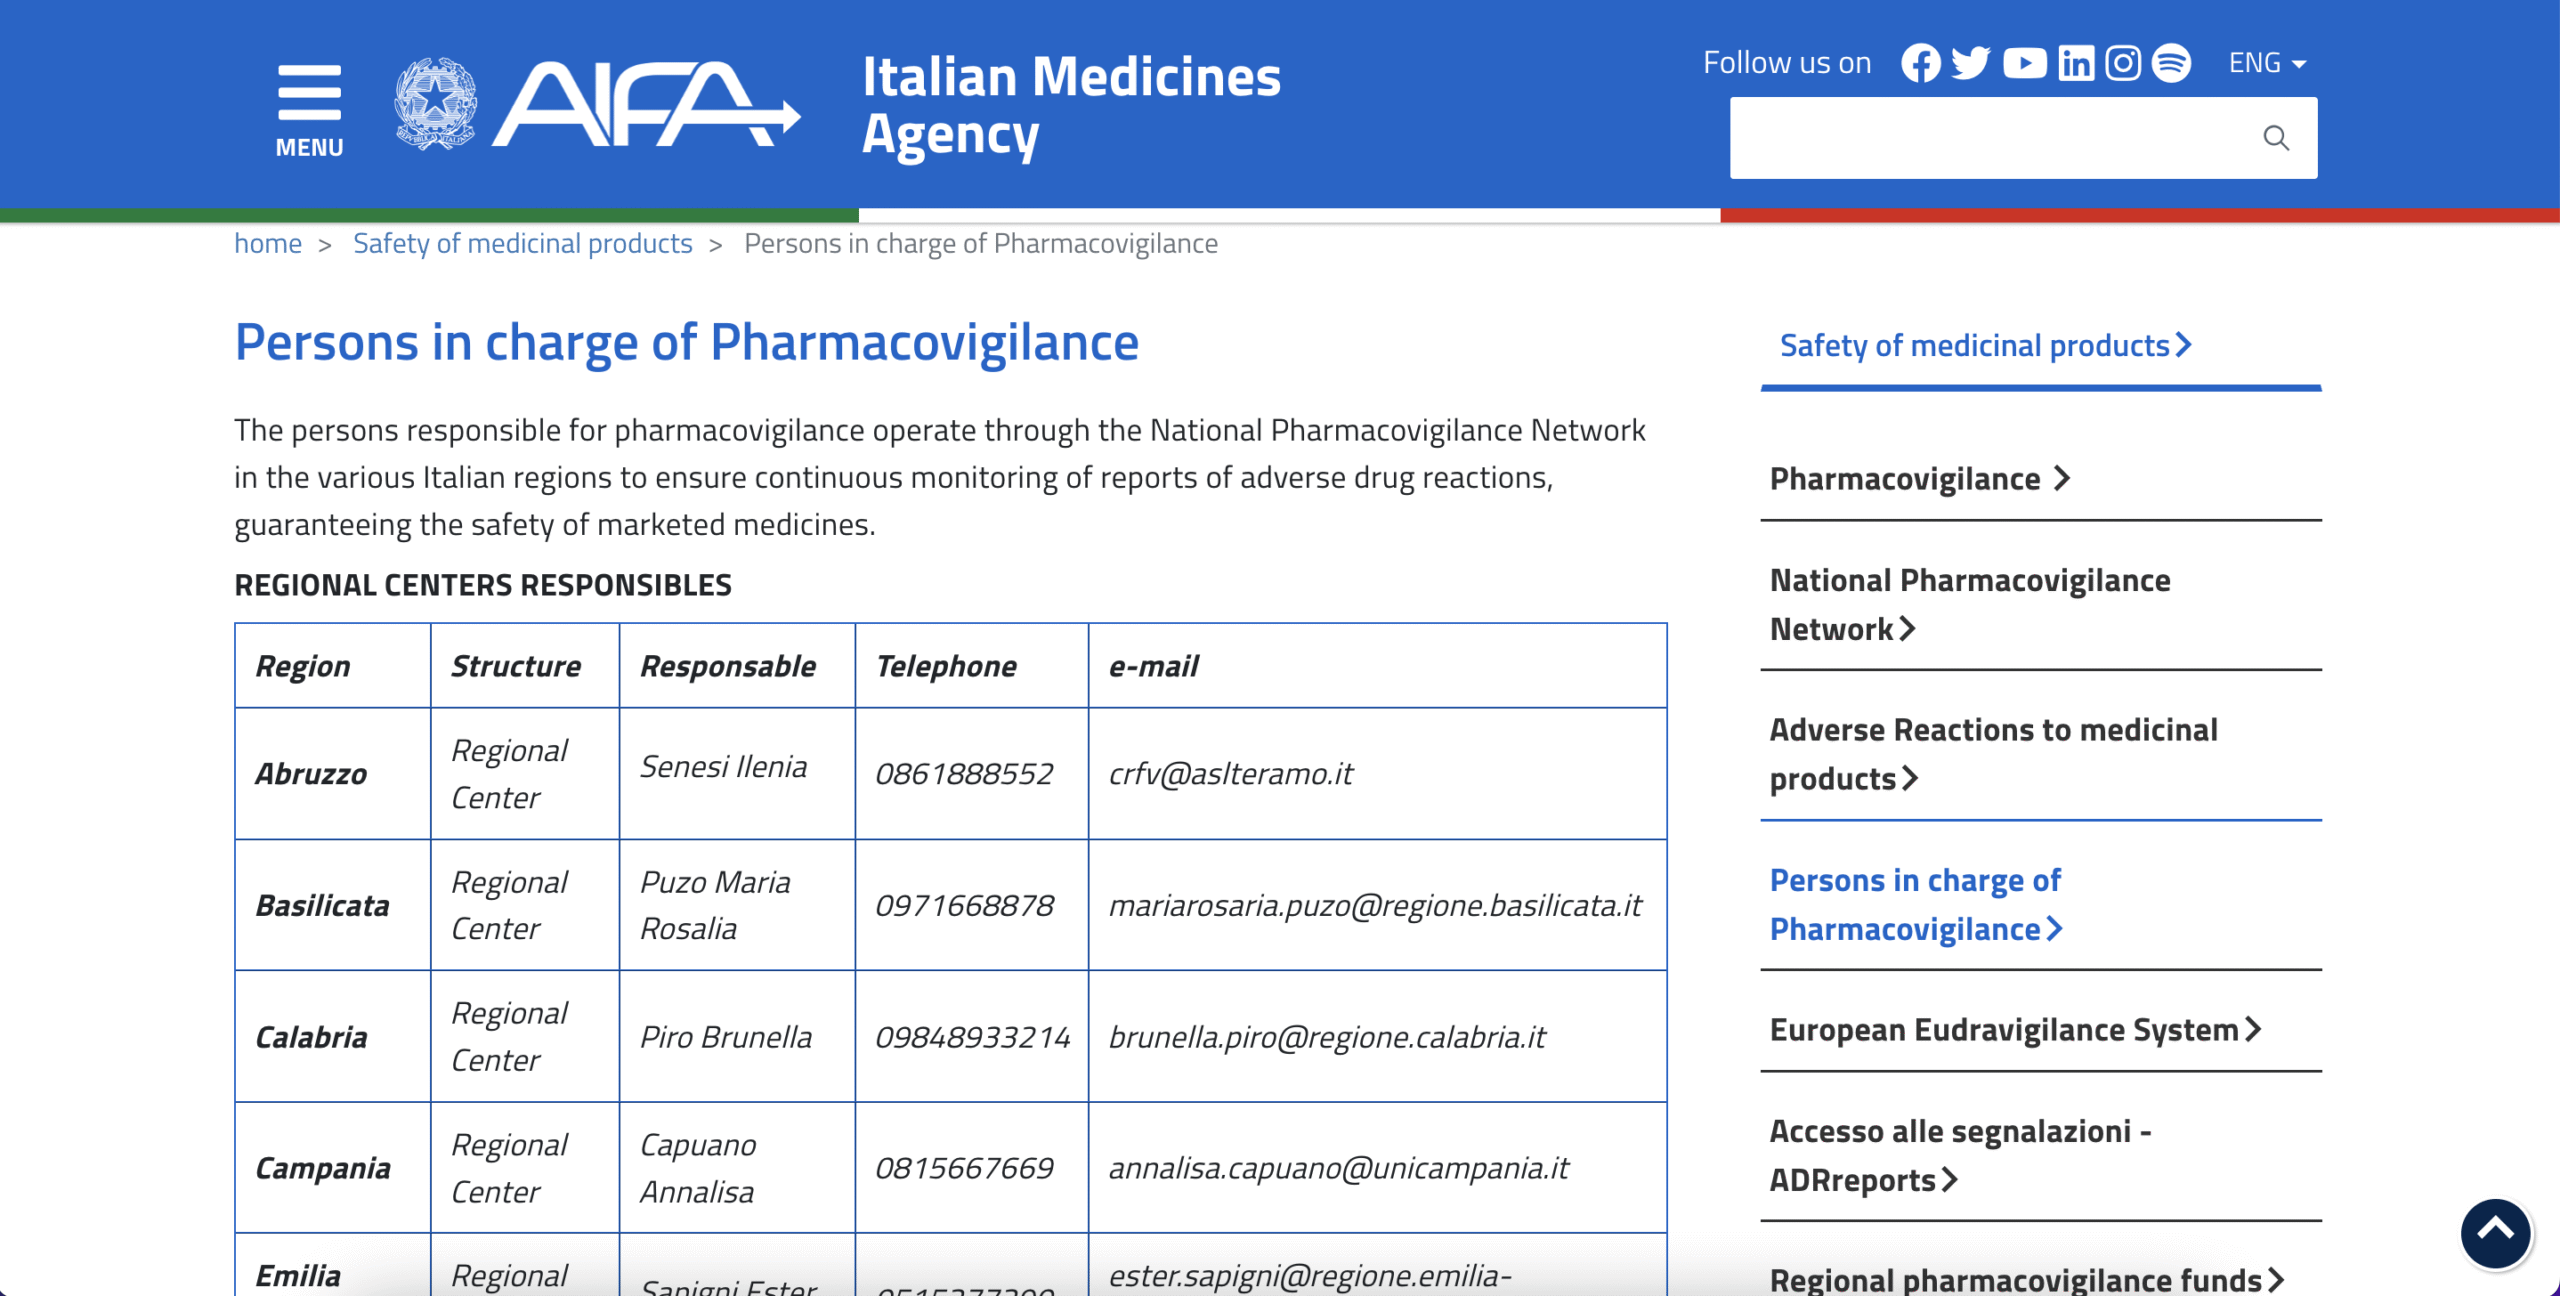The width and height of the screenshot is (2560, 1296).
Task: Click the AIFA logo
Action: click(x=597, y=104)
